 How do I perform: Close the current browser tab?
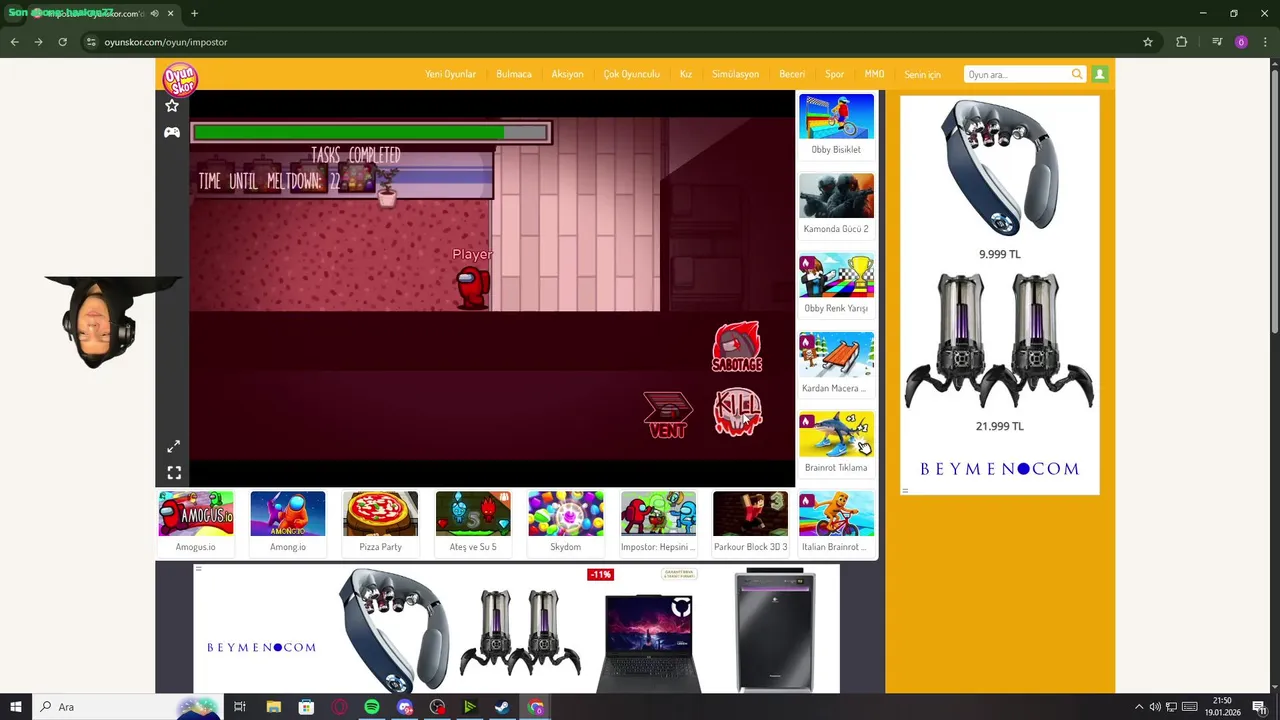[171, 13]
